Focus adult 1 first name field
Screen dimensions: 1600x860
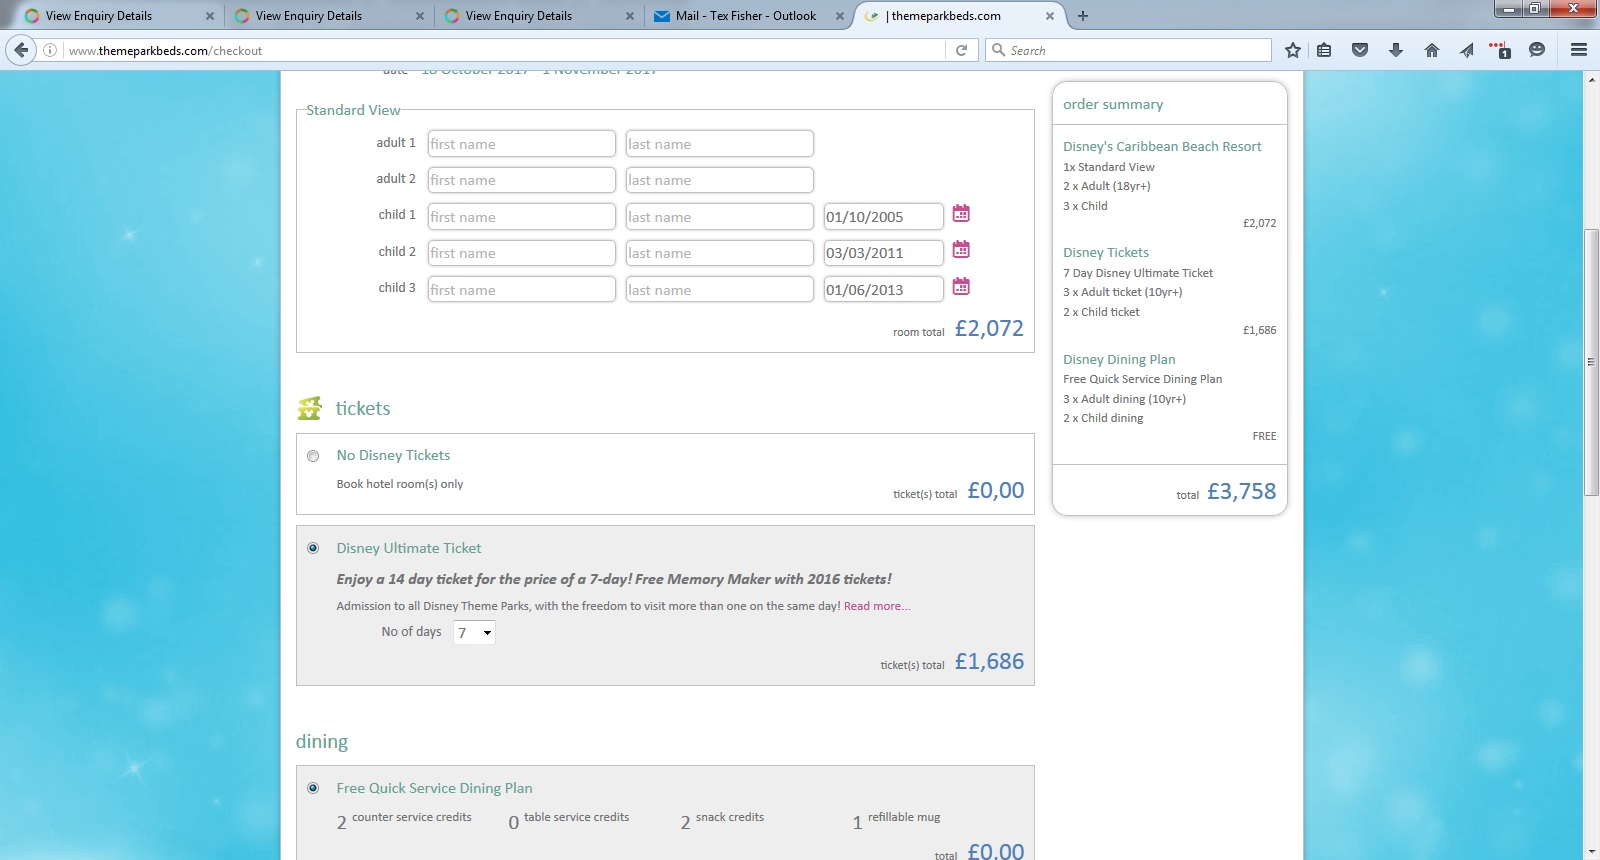tap(521, 144)
